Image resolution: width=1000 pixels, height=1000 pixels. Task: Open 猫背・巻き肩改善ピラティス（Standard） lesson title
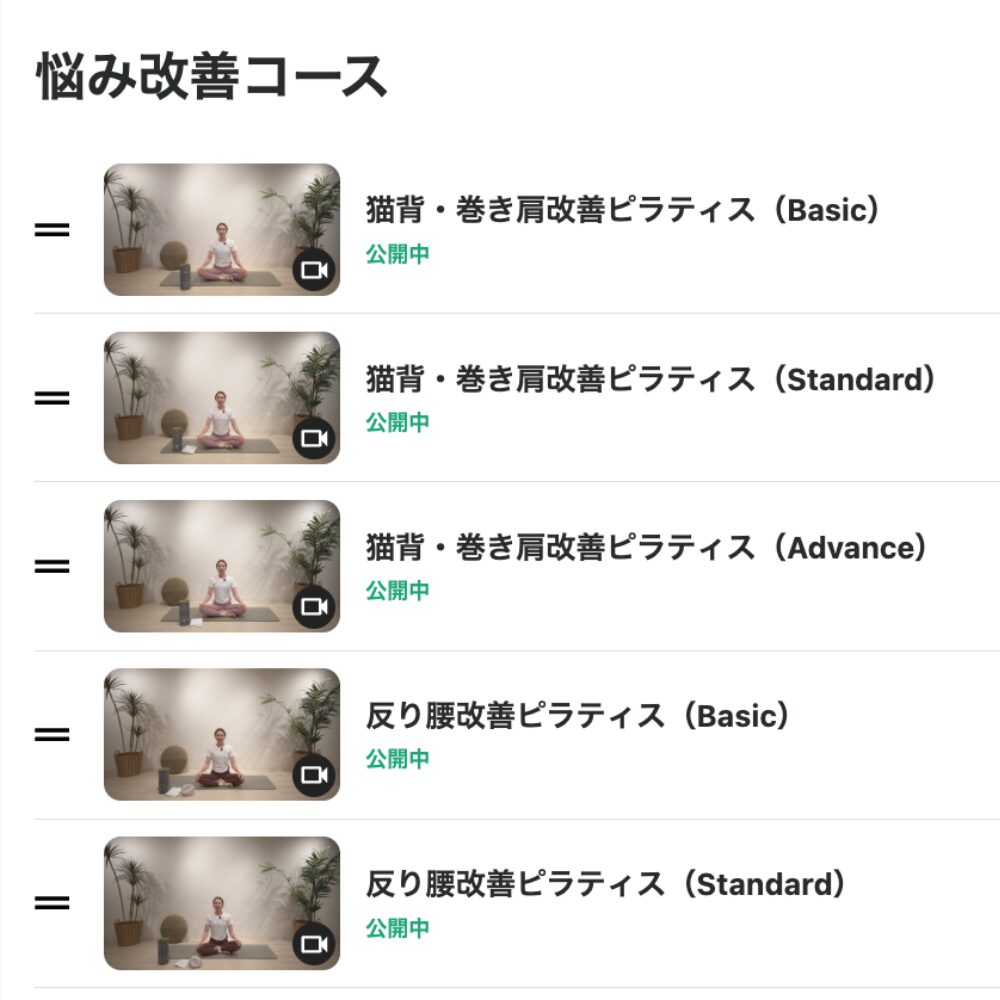[x=650, y=380]
